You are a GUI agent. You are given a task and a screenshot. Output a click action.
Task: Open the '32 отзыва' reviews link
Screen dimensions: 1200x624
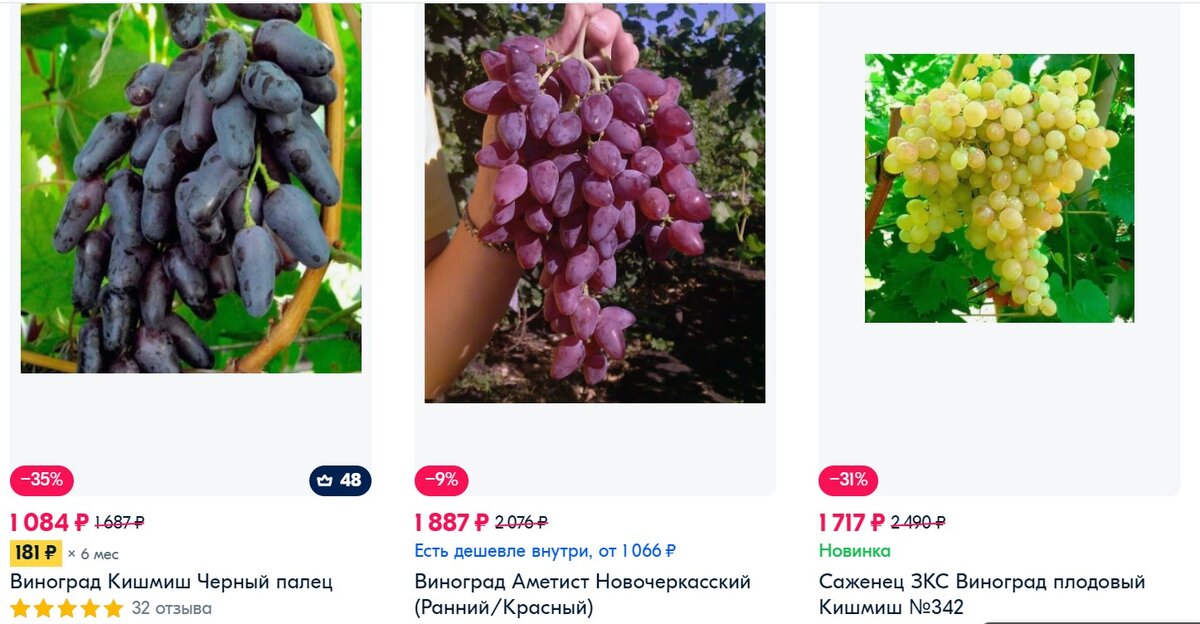[x=172, y=608]
